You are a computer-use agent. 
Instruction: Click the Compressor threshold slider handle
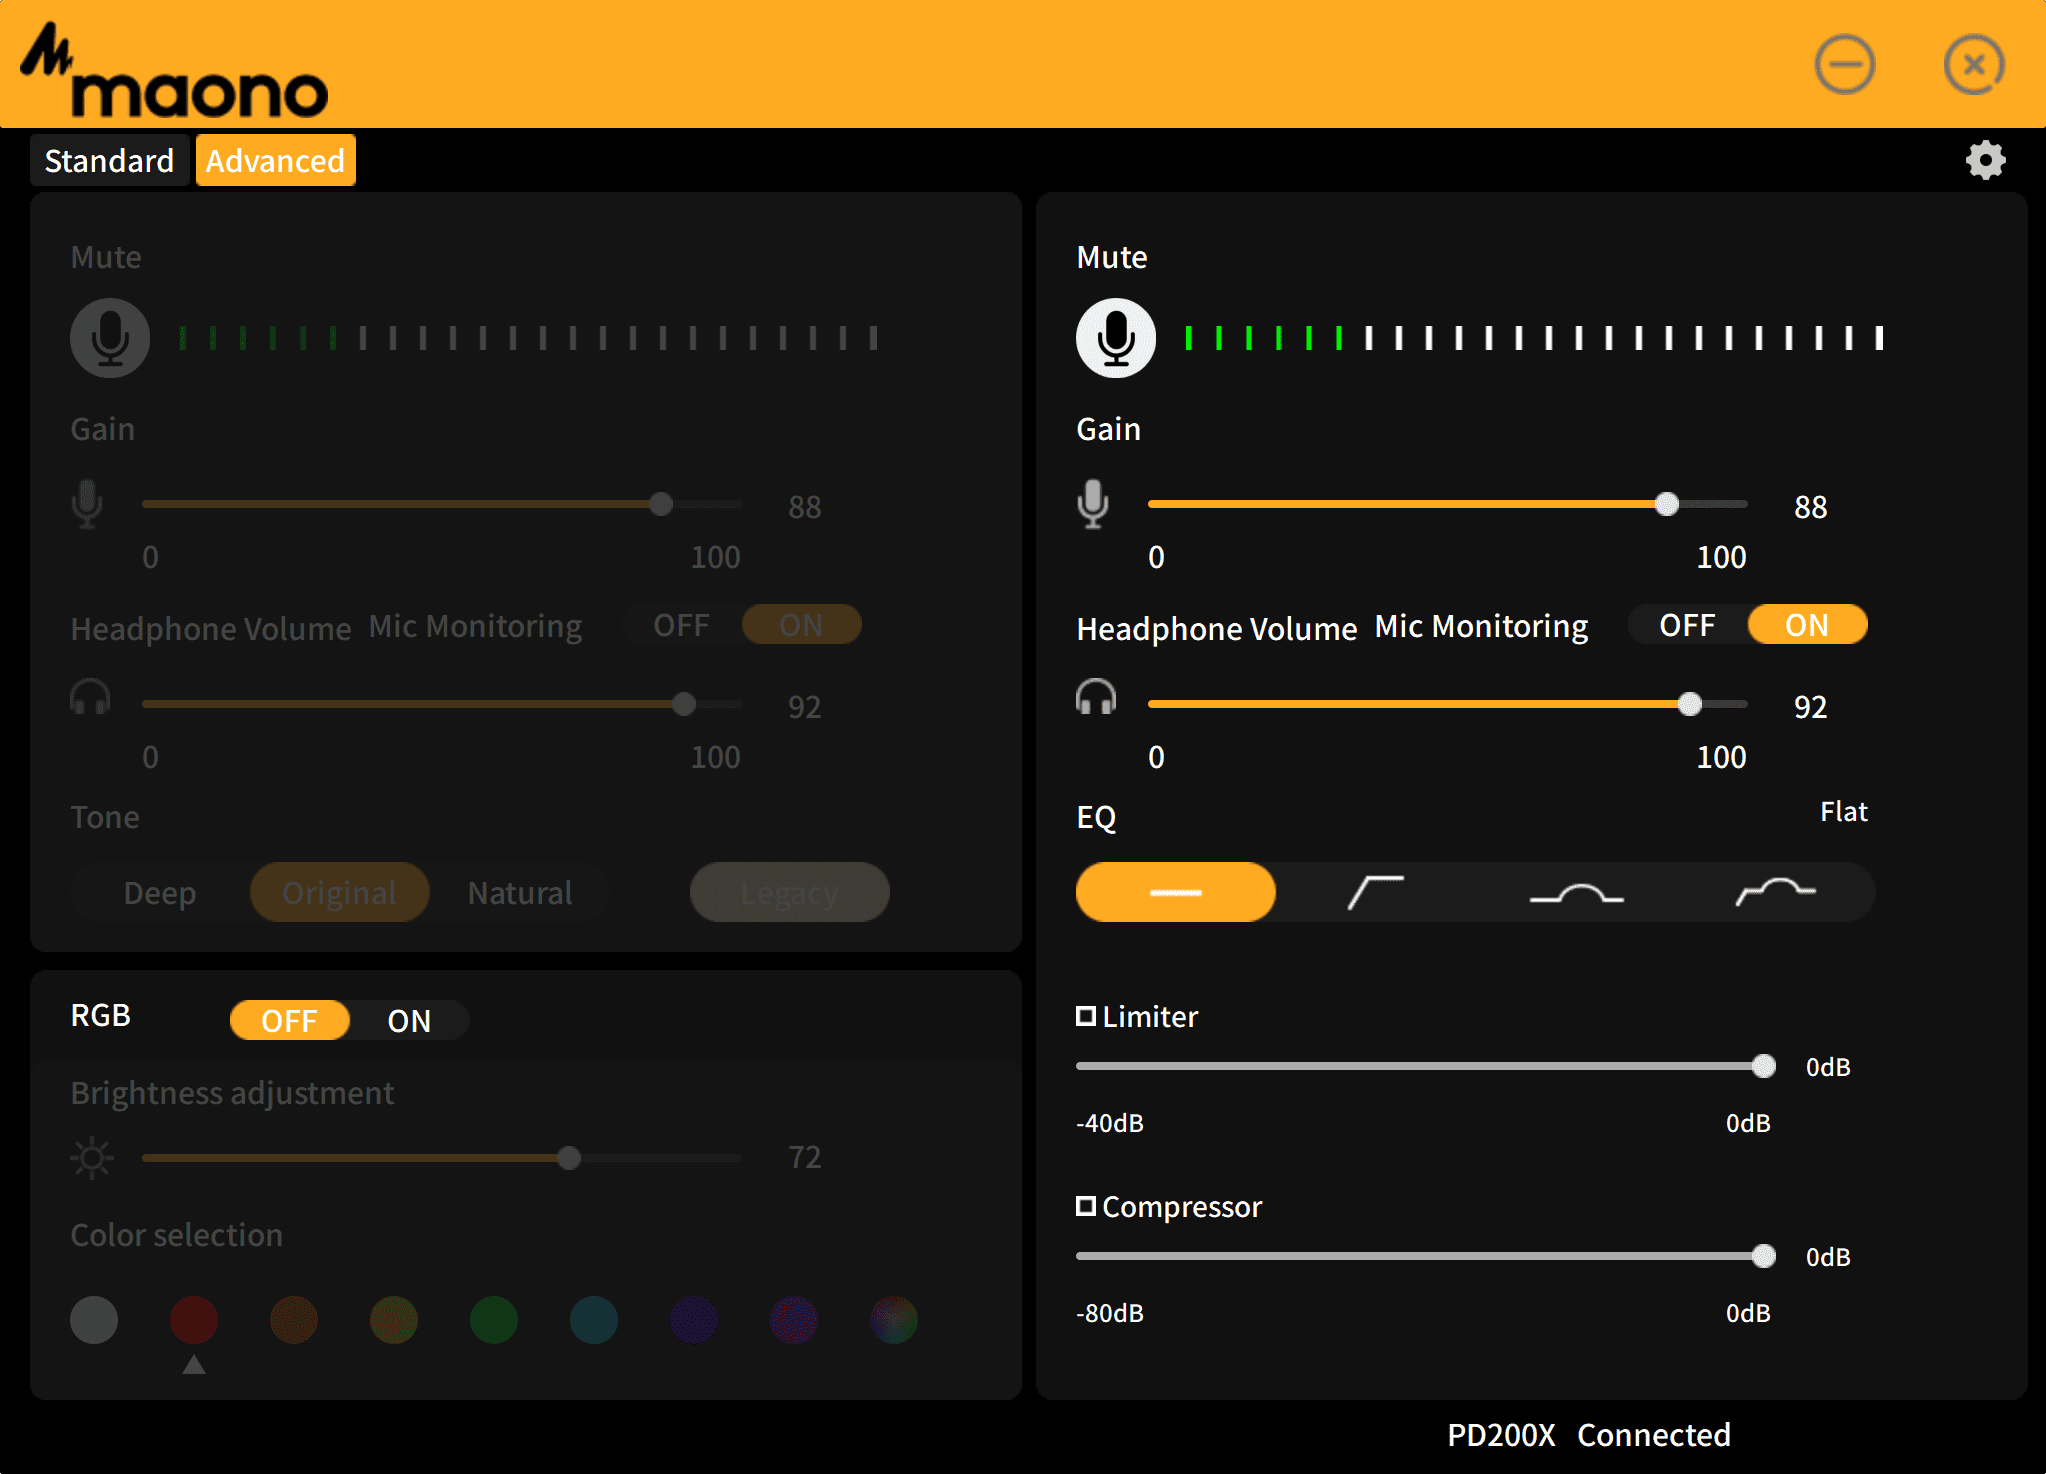[1764, 1256]
